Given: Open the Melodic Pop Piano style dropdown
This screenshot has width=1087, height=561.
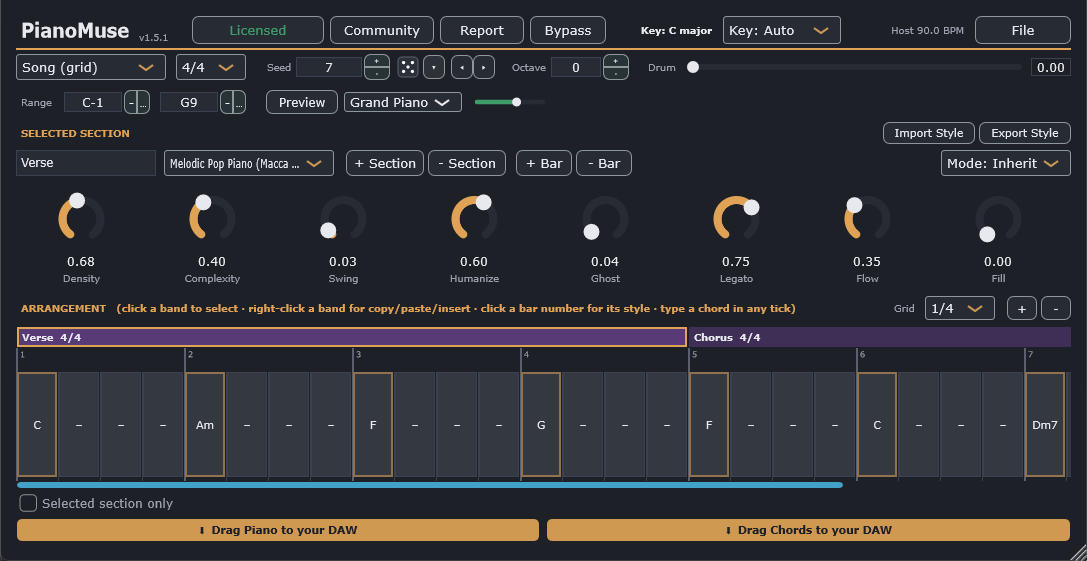Looking at the screenshot, I should point(249,164).
